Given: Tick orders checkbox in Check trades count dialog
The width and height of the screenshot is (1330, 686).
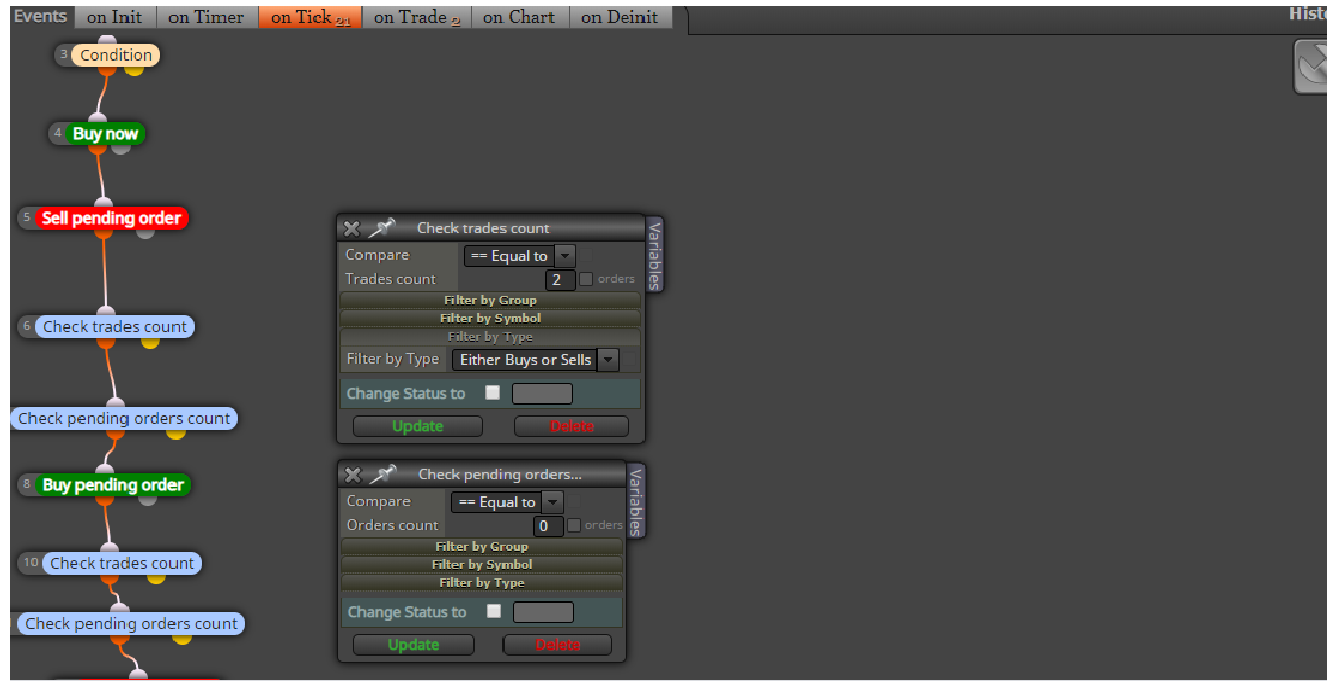Looking at the screenshot, I should [x=586, y=279].
